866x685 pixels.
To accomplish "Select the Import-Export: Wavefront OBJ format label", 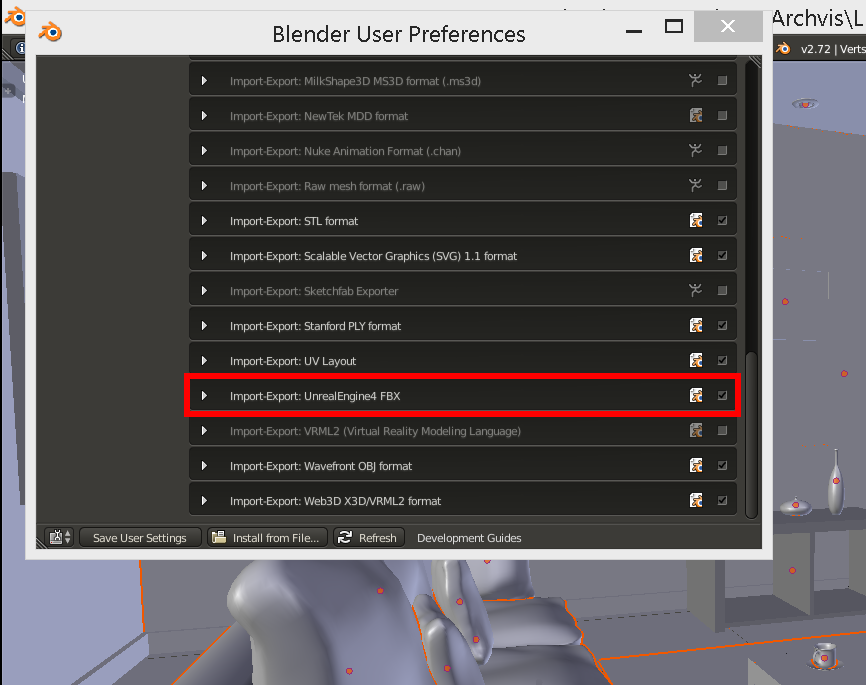I will [x=321, y=466].
